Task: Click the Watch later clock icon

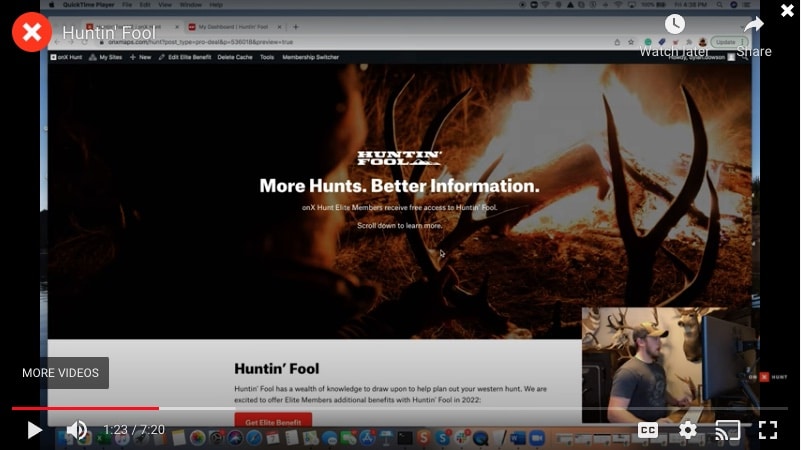Action: [x=675, y=25]
